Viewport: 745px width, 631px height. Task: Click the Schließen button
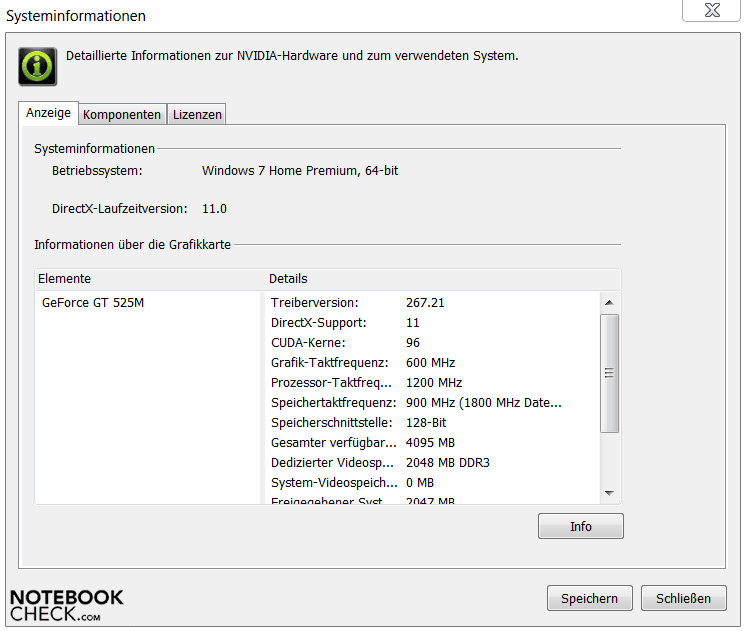(x=684, y=598)
